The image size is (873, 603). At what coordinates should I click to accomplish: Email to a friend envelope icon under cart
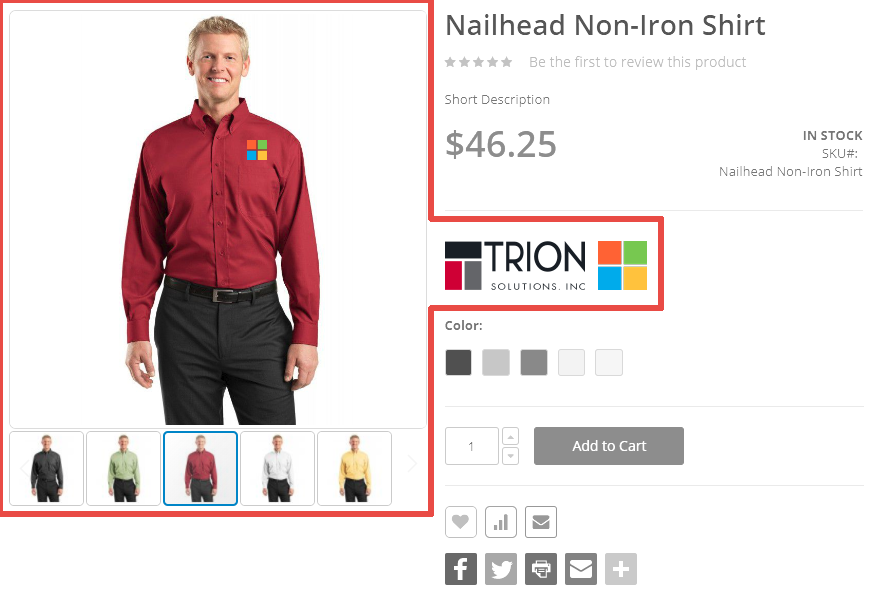pyautogui.click(x=541, y=522)
